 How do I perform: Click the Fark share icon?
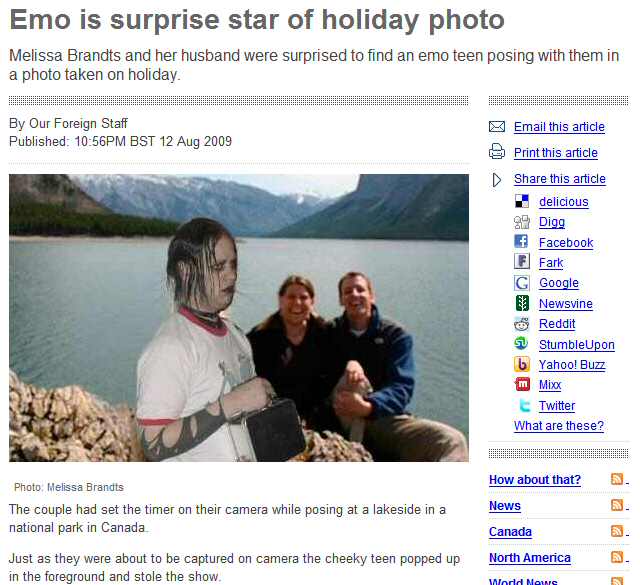[522, 261]
